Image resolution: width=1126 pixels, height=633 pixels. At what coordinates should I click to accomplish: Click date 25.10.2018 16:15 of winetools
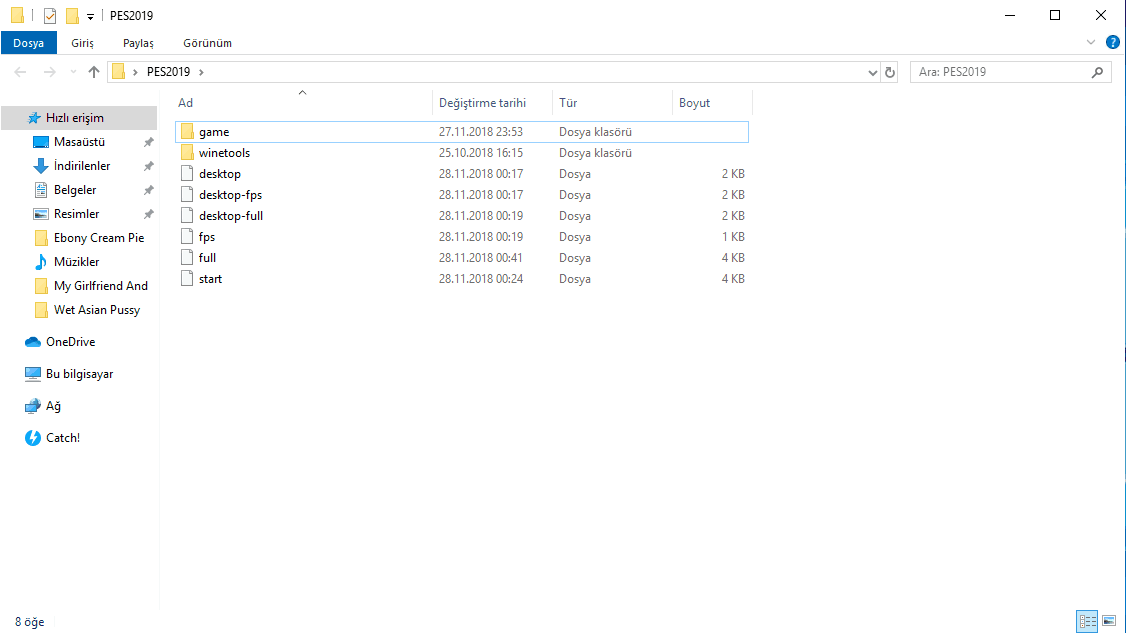tap(480, 152)
